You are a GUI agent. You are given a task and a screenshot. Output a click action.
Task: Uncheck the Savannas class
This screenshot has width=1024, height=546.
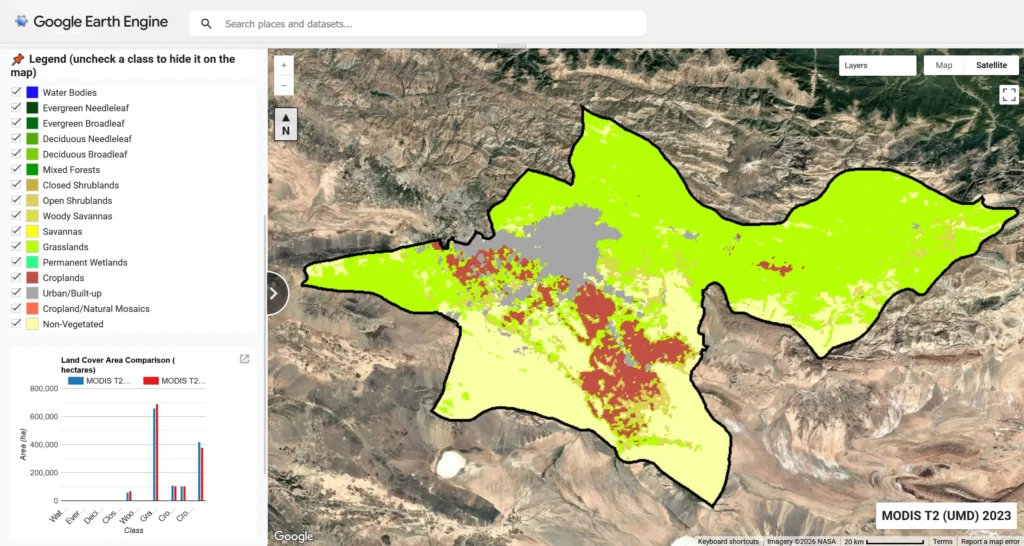tap(16, 231)
